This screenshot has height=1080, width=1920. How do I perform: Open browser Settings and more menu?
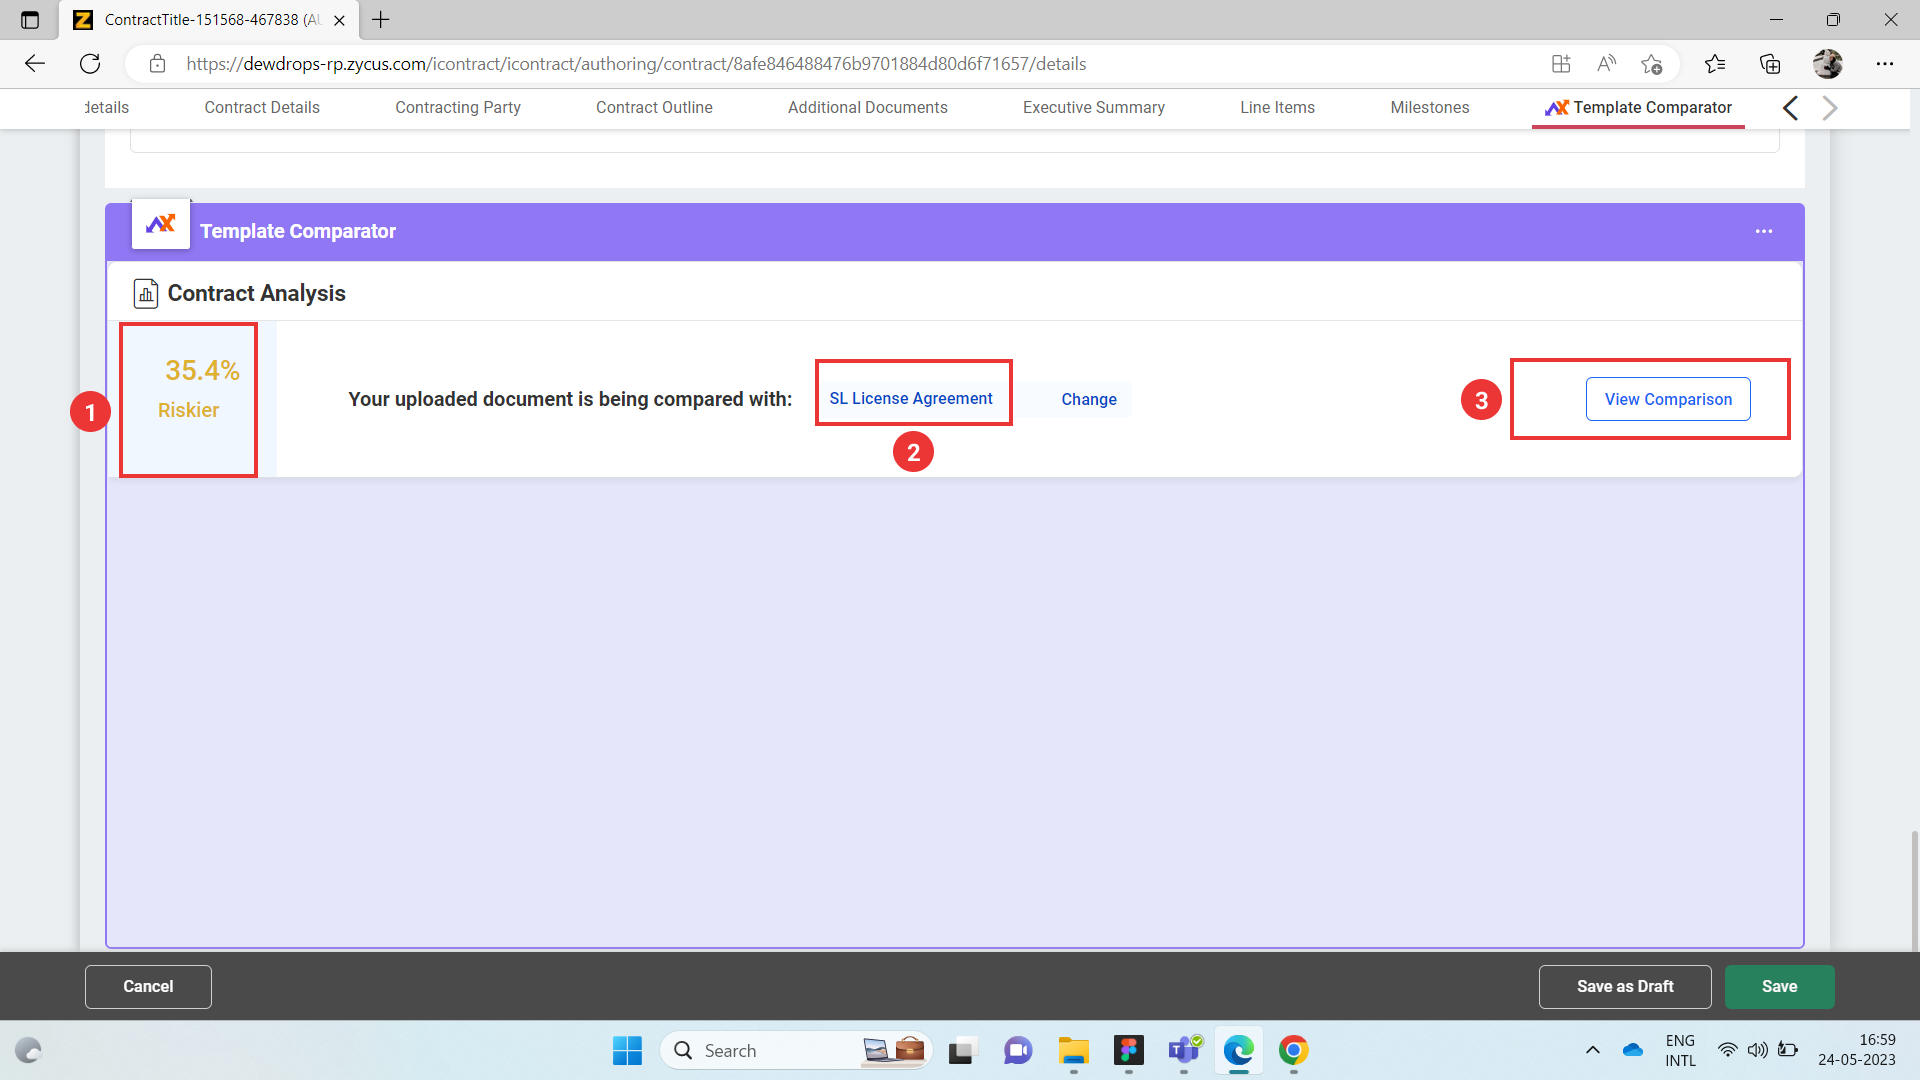1884,64
